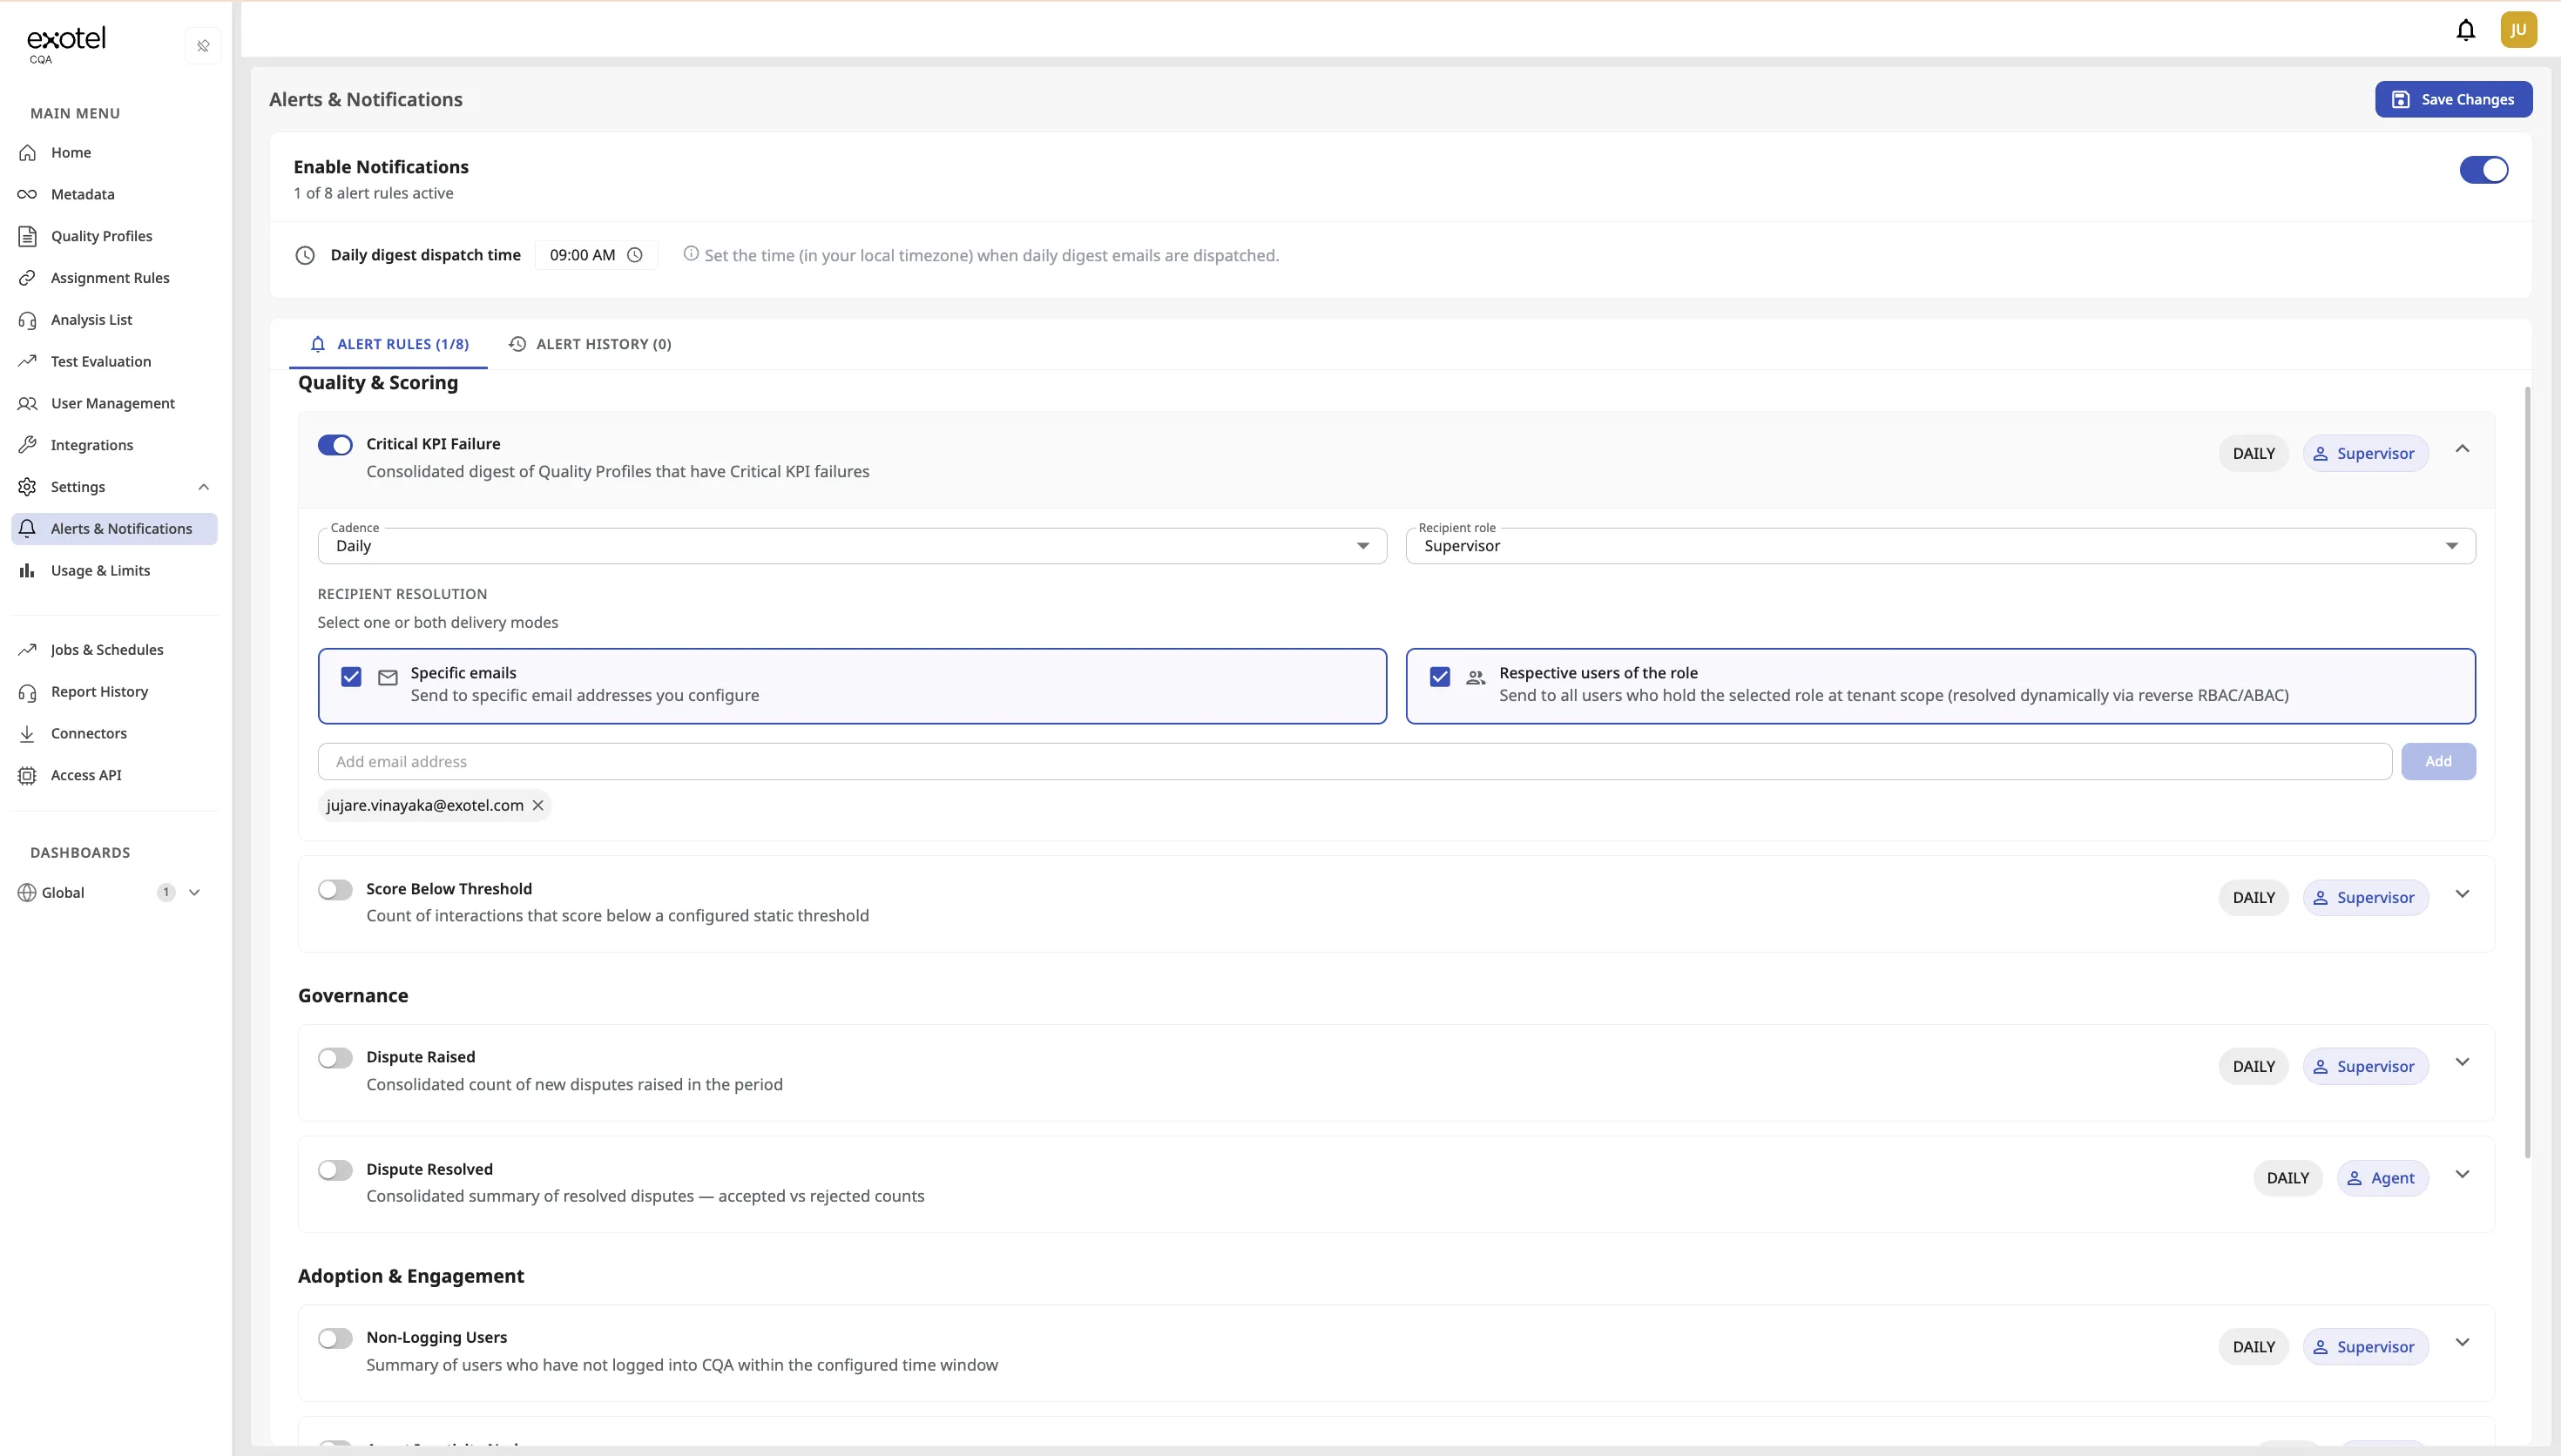The image size is (2561, 1456).
Task: Click the Integrations wrench icon
Action: coord(28,445)
